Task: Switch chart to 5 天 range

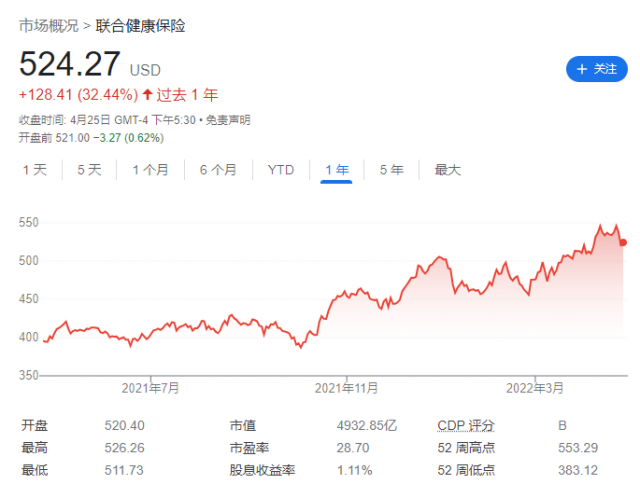Action: [89, 170]
